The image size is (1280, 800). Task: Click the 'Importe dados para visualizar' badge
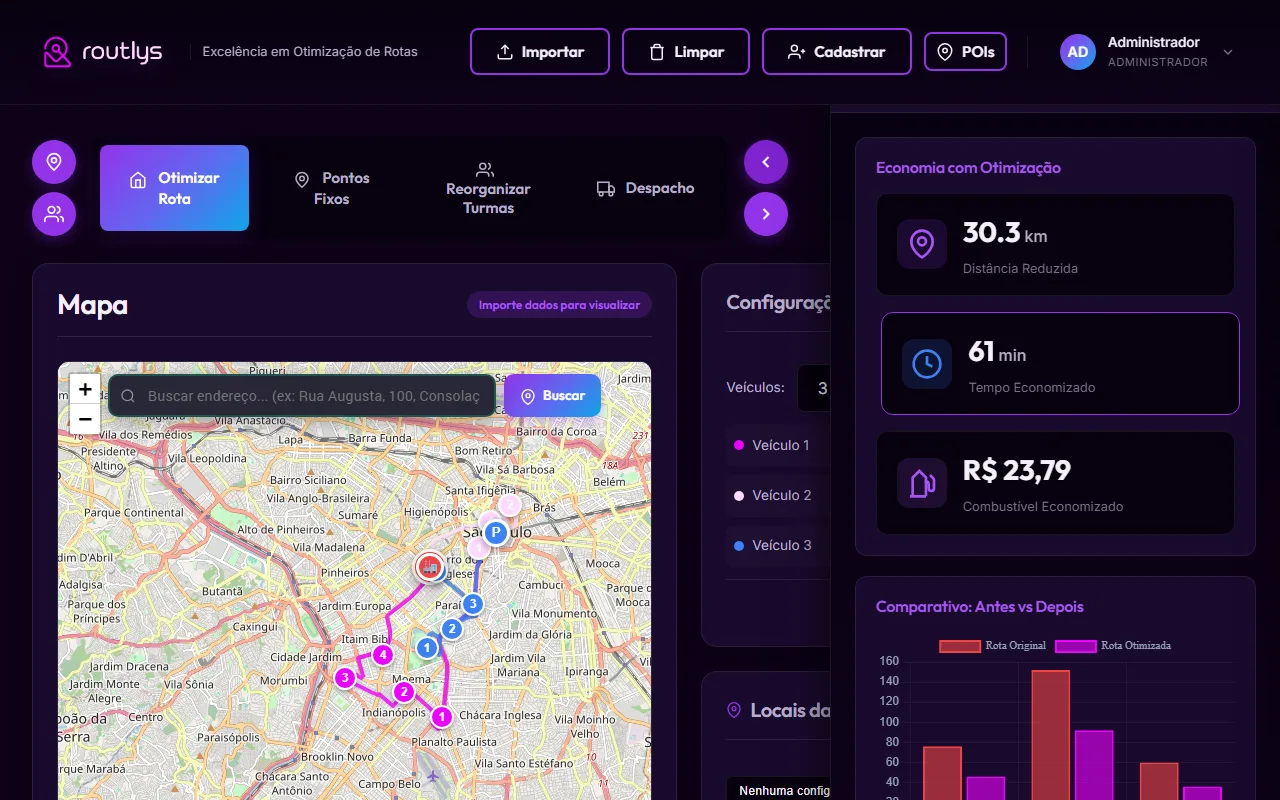(559, 305)
